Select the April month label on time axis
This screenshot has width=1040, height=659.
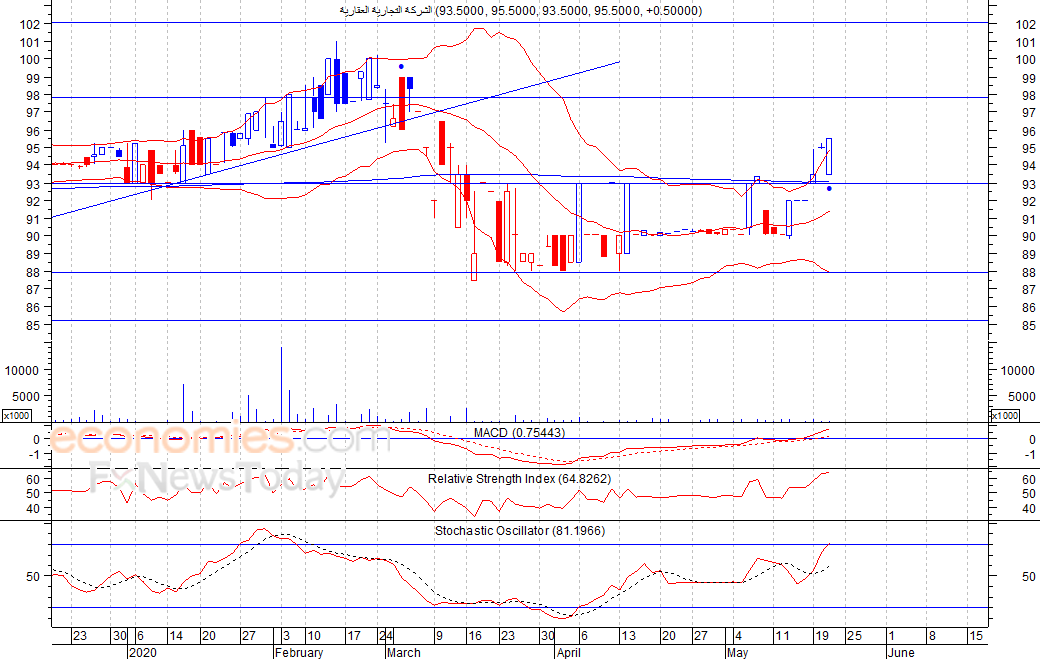[568, 652]
